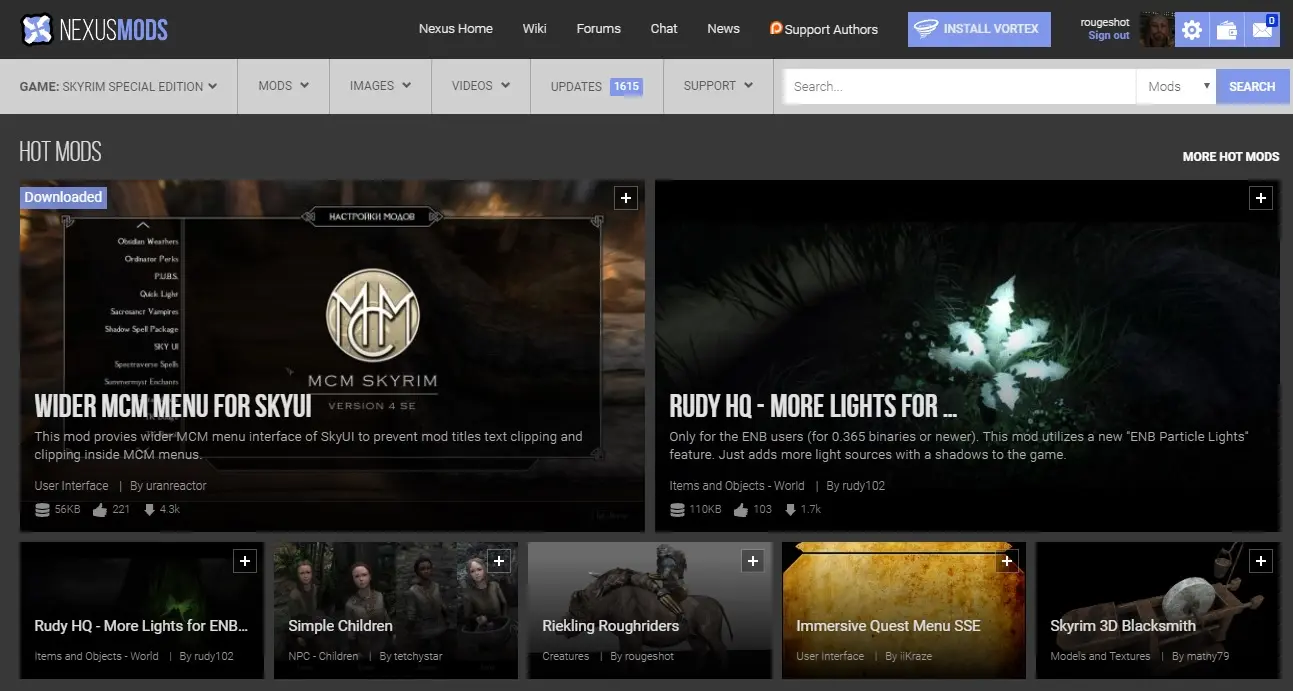Screen dimensions: 1293x691
Task: Click plus icon on Riekling Roughriders card
Action: pos(753,562)
